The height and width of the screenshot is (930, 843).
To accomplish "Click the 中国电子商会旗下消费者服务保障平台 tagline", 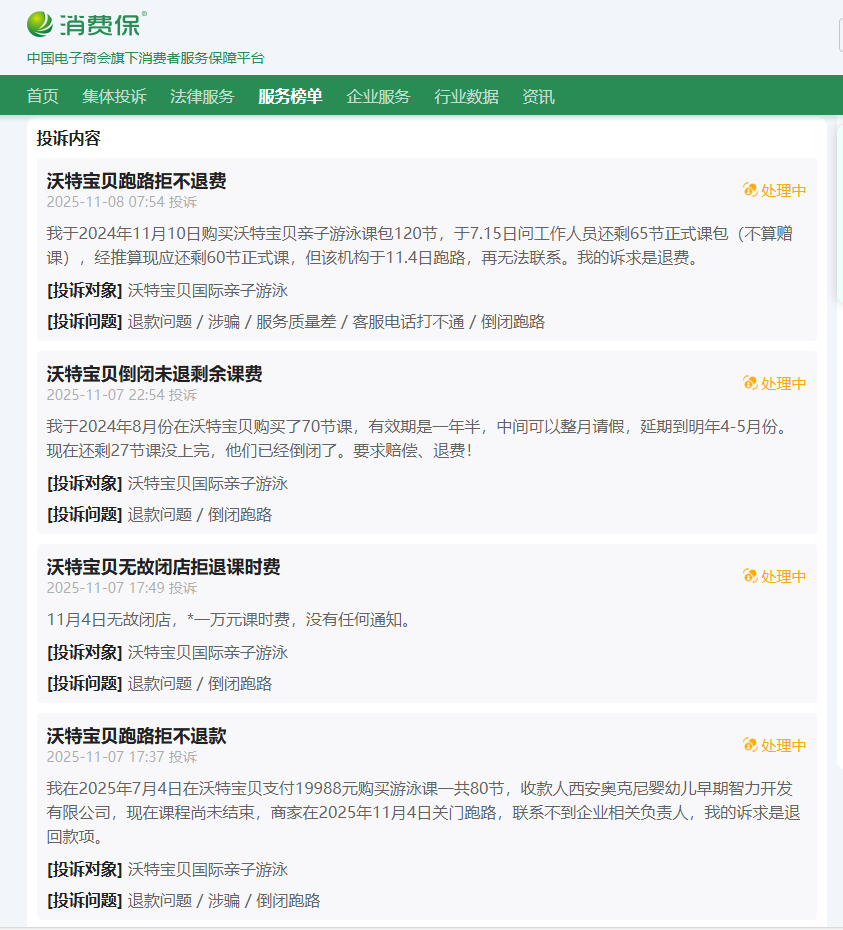I will click(146, 58).
